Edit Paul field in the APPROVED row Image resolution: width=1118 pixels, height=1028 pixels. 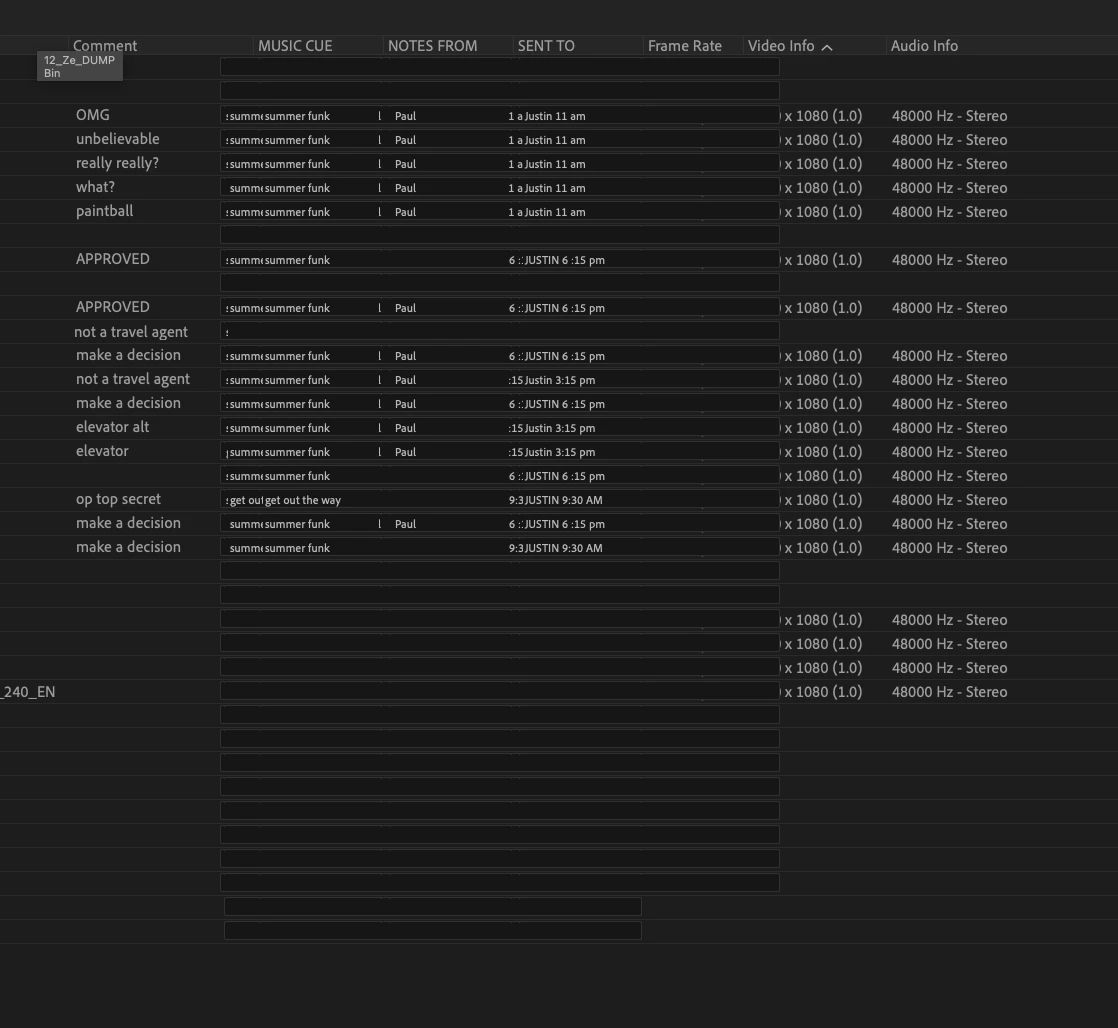point(406,308)
